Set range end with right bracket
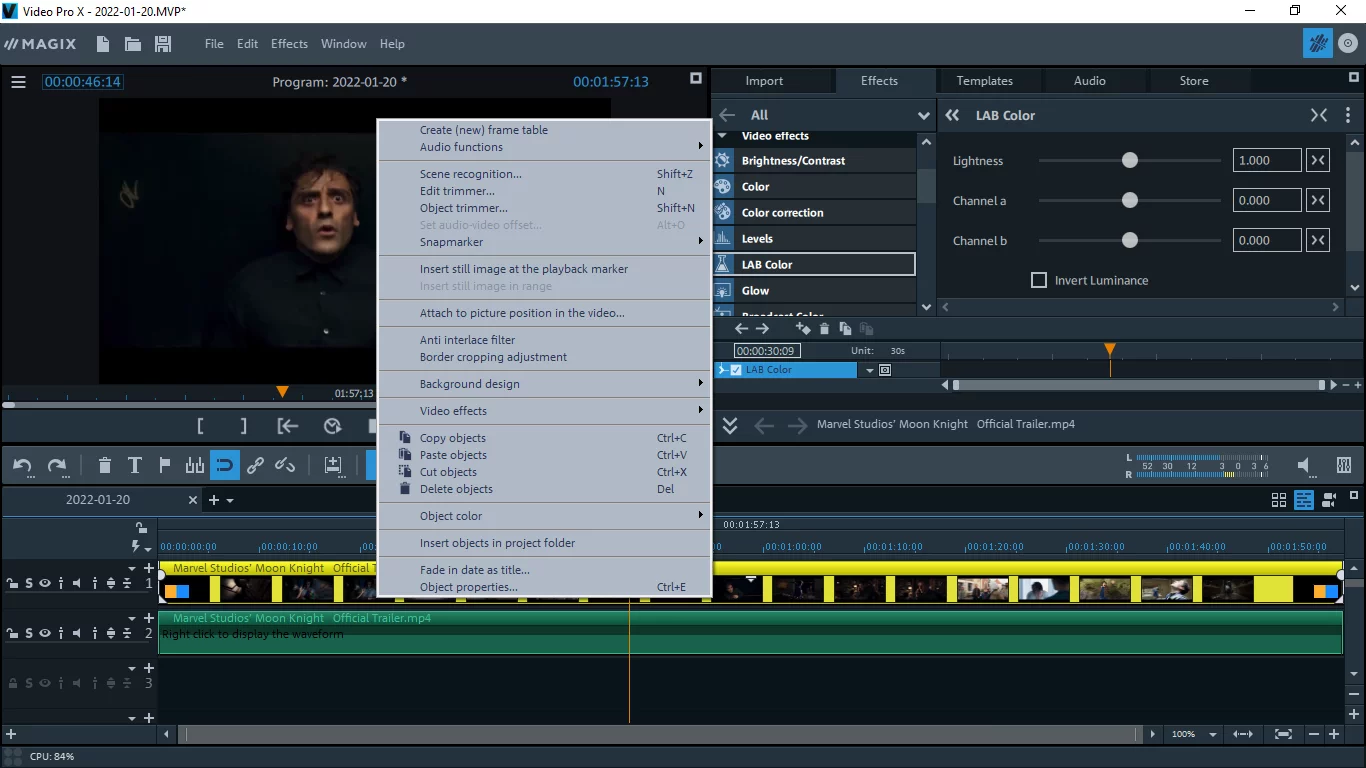 [x=244, y=426]
